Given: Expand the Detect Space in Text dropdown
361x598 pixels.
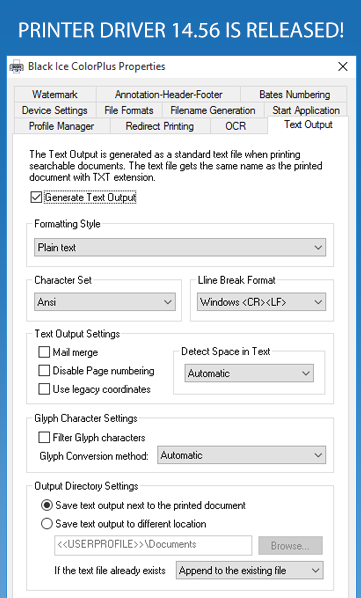Looking at the screenshot, I should [249, 373].
